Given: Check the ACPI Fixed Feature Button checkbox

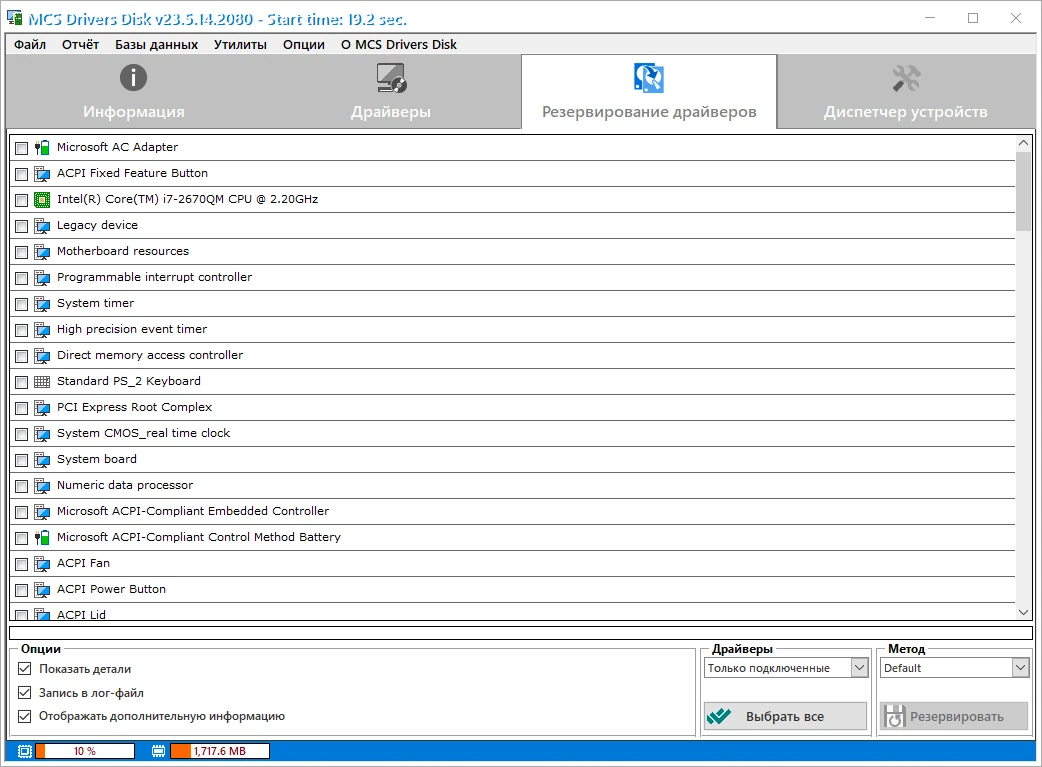Looking at the screenshot, I should (x=21, y=173).
